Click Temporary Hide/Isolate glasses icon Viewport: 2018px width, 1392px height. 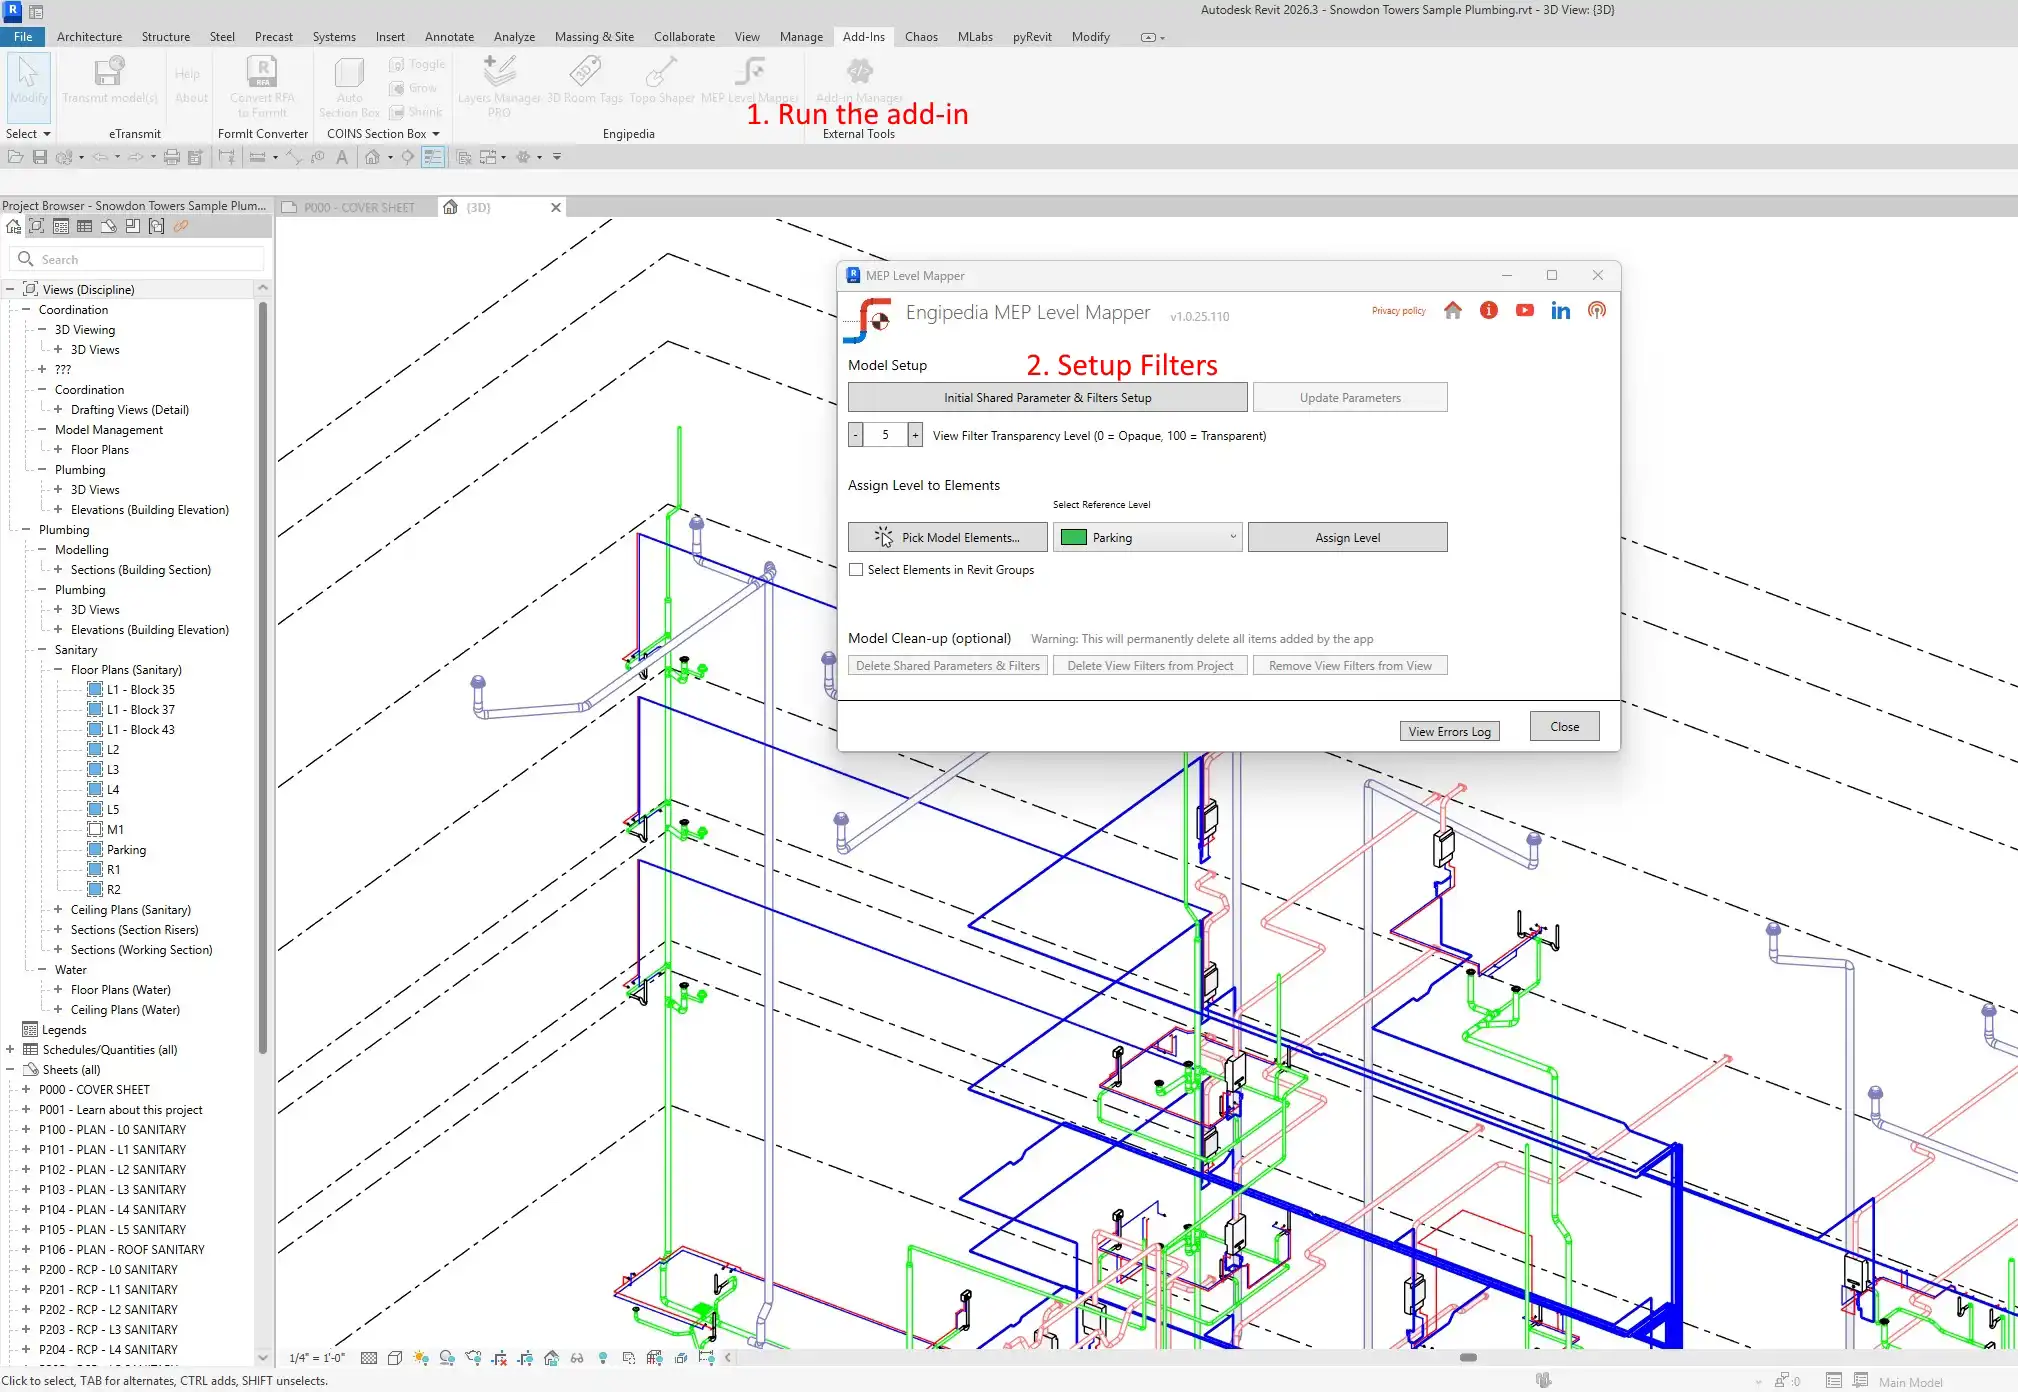click(577, 1358)
